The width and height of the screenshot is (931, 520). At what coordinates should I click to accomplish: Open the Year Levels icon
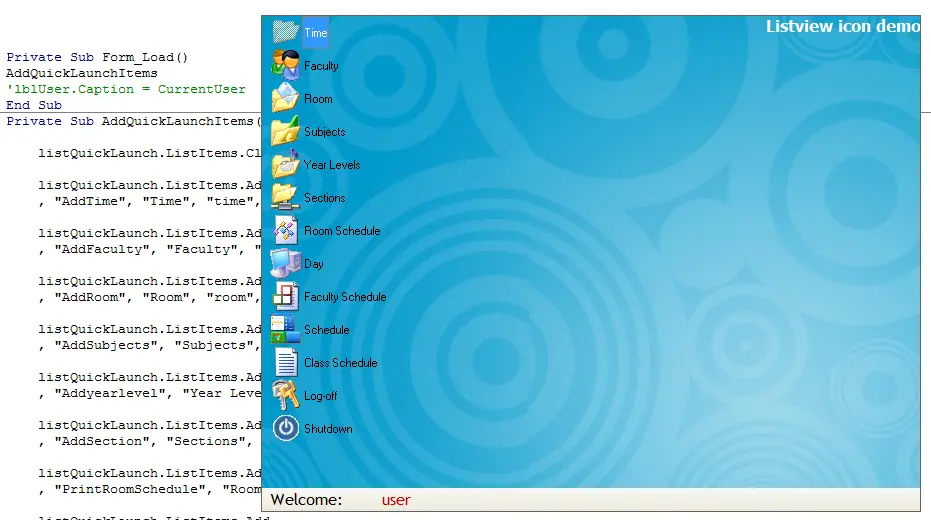(x=286, y=164)
